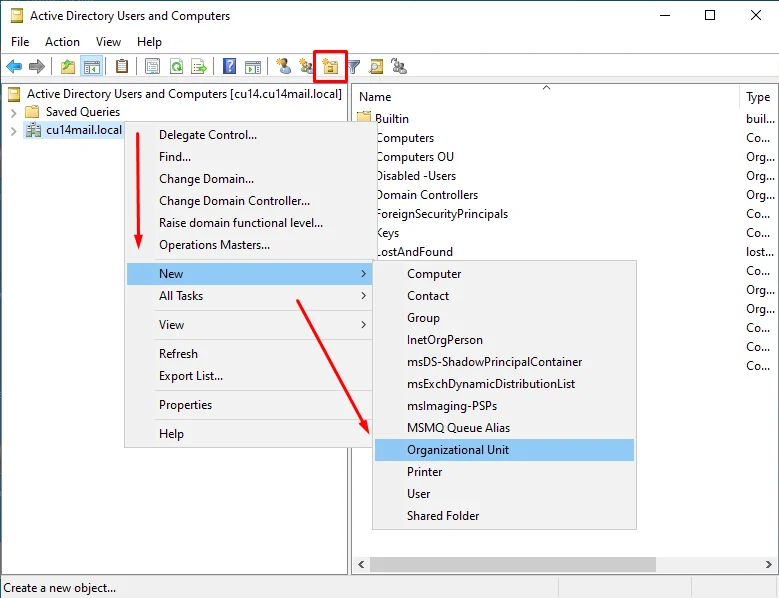The width and height of the screenshot is (779, 598).
Task: Open the New submenu arrow
Action: (364, 274)
